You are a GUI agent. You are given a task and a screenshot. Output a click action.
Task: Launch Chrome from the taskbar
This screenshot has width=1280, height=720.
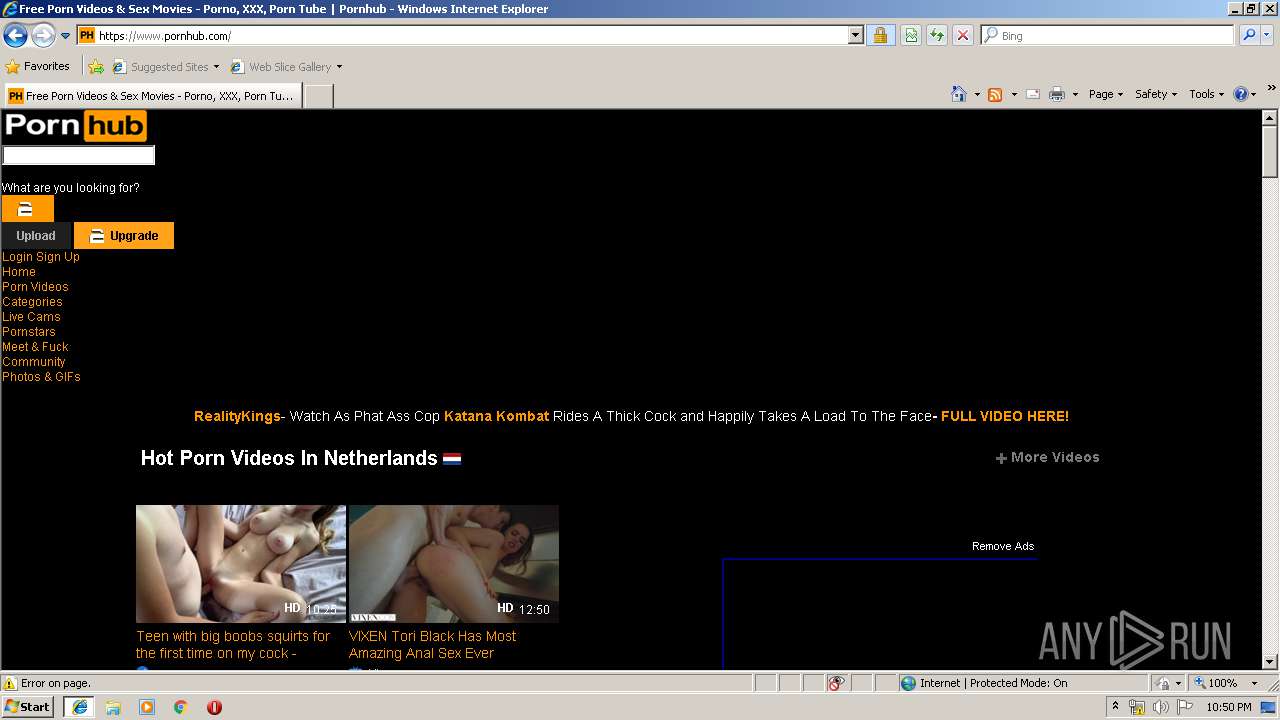(x=180, y=707)
